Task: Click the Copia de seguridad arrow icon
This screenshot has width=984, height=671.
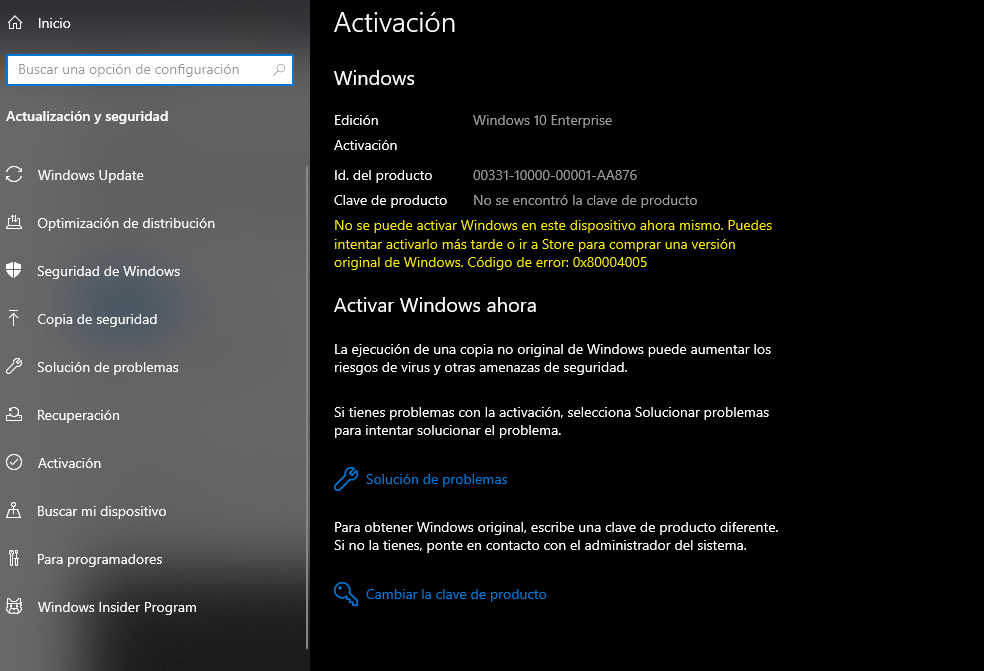Action: pyautogui.click(x=14, y=318)
